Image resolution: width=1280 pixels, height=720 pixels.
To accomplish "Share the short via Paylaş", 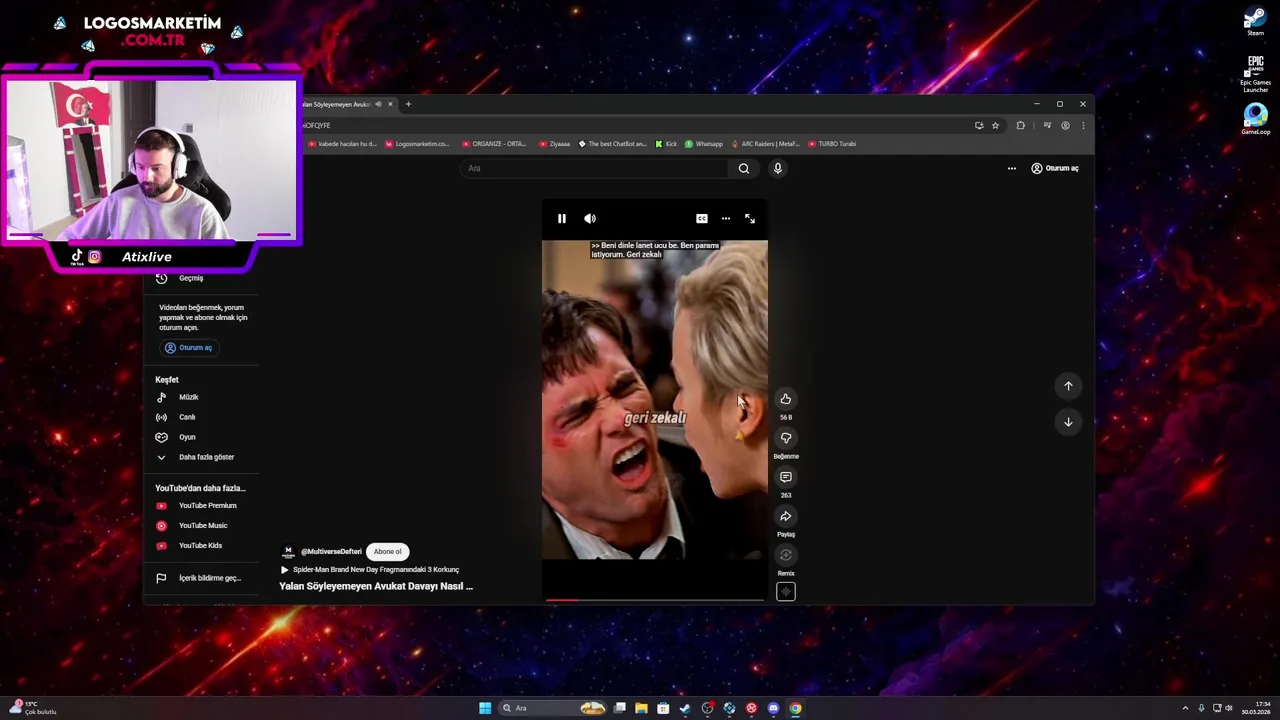I will (x=786, y=516).
